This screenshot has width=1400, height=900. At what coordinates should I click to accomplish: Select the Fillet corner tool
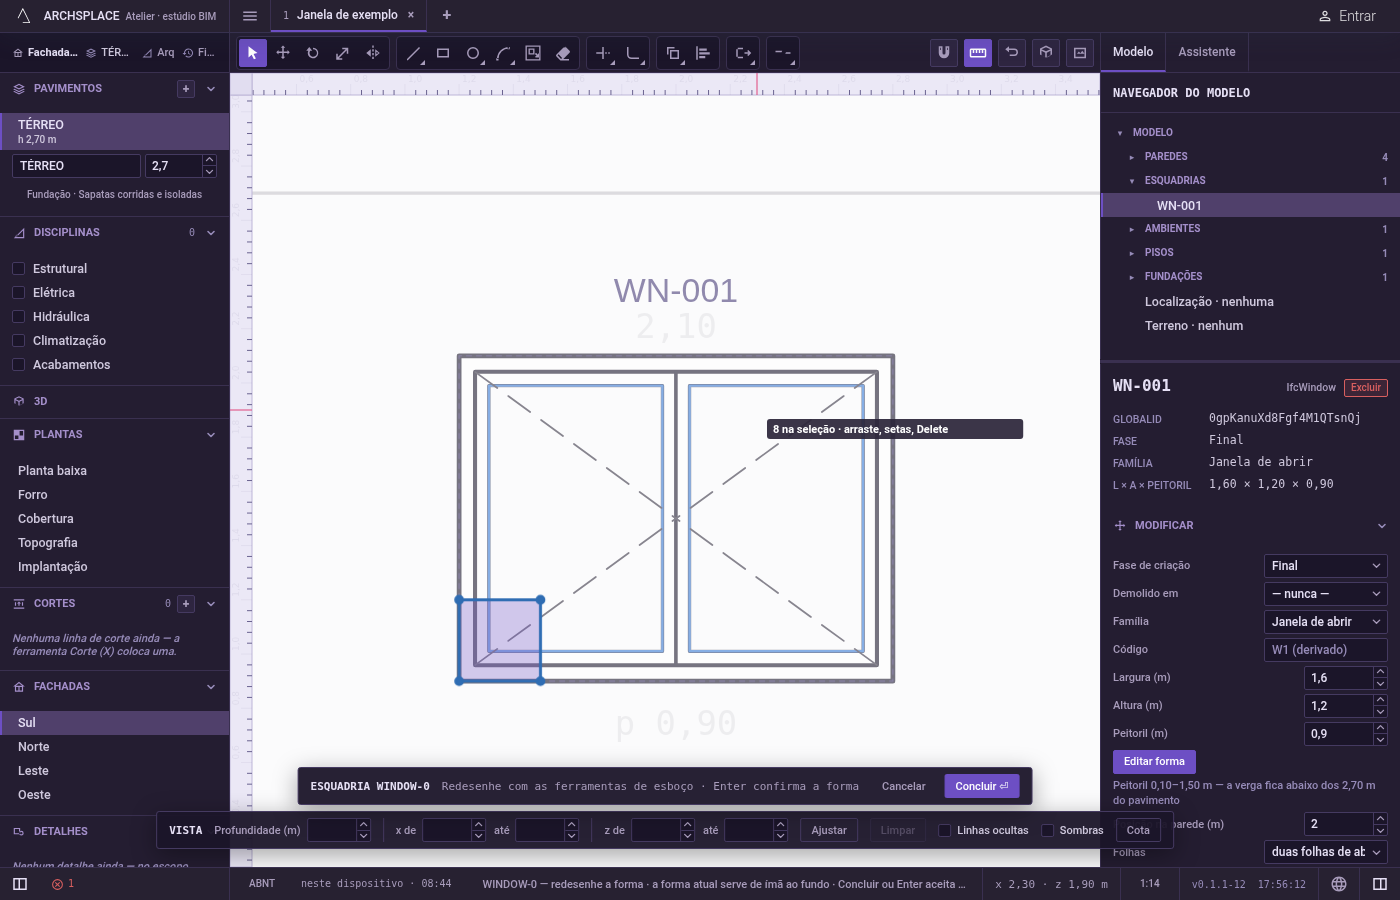[x=633, y=53]
